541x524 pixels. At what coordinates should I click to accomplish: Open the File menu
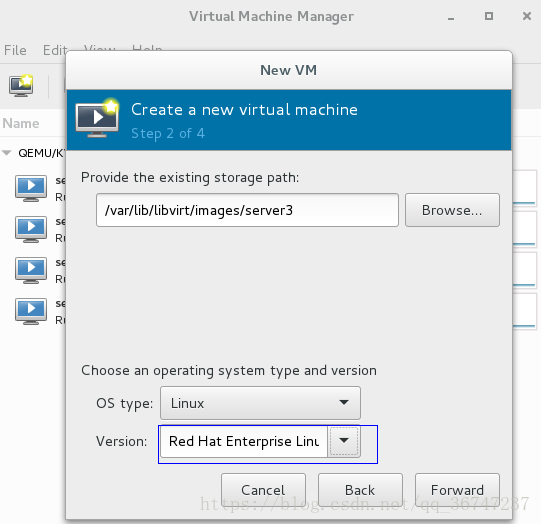pyautogui.click(x=15, y=50)
